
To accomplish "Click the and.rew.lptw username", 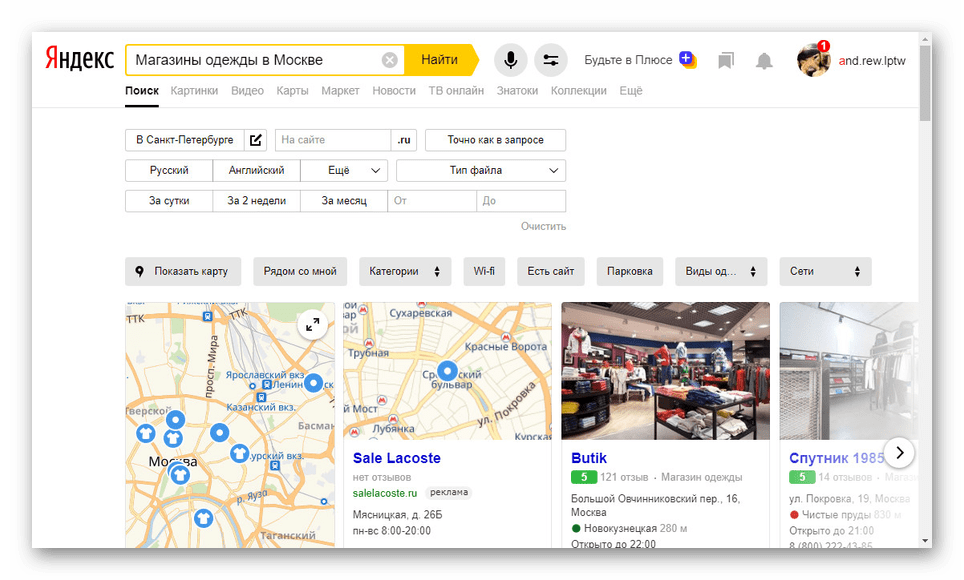I will point(872,60).
